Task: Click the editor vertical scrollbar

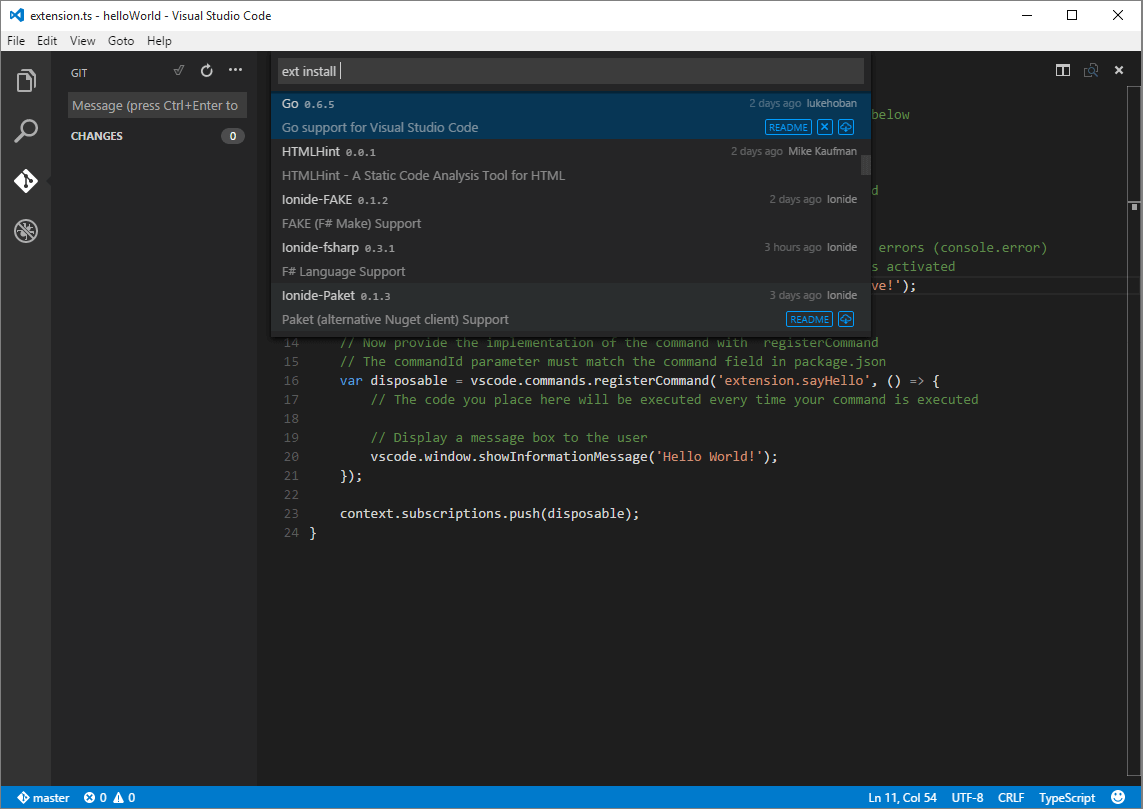Action: (1134, 430)
